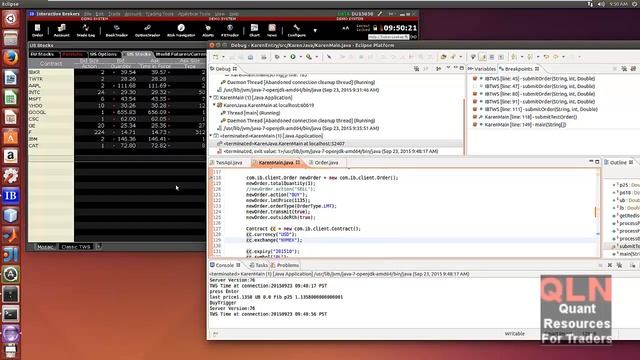Image resolution: width=640 pixels, height=360 pixels.
Task: Toggle the KarenMain line 118 breakpoint checkbox
Action: tap(475, 117)
